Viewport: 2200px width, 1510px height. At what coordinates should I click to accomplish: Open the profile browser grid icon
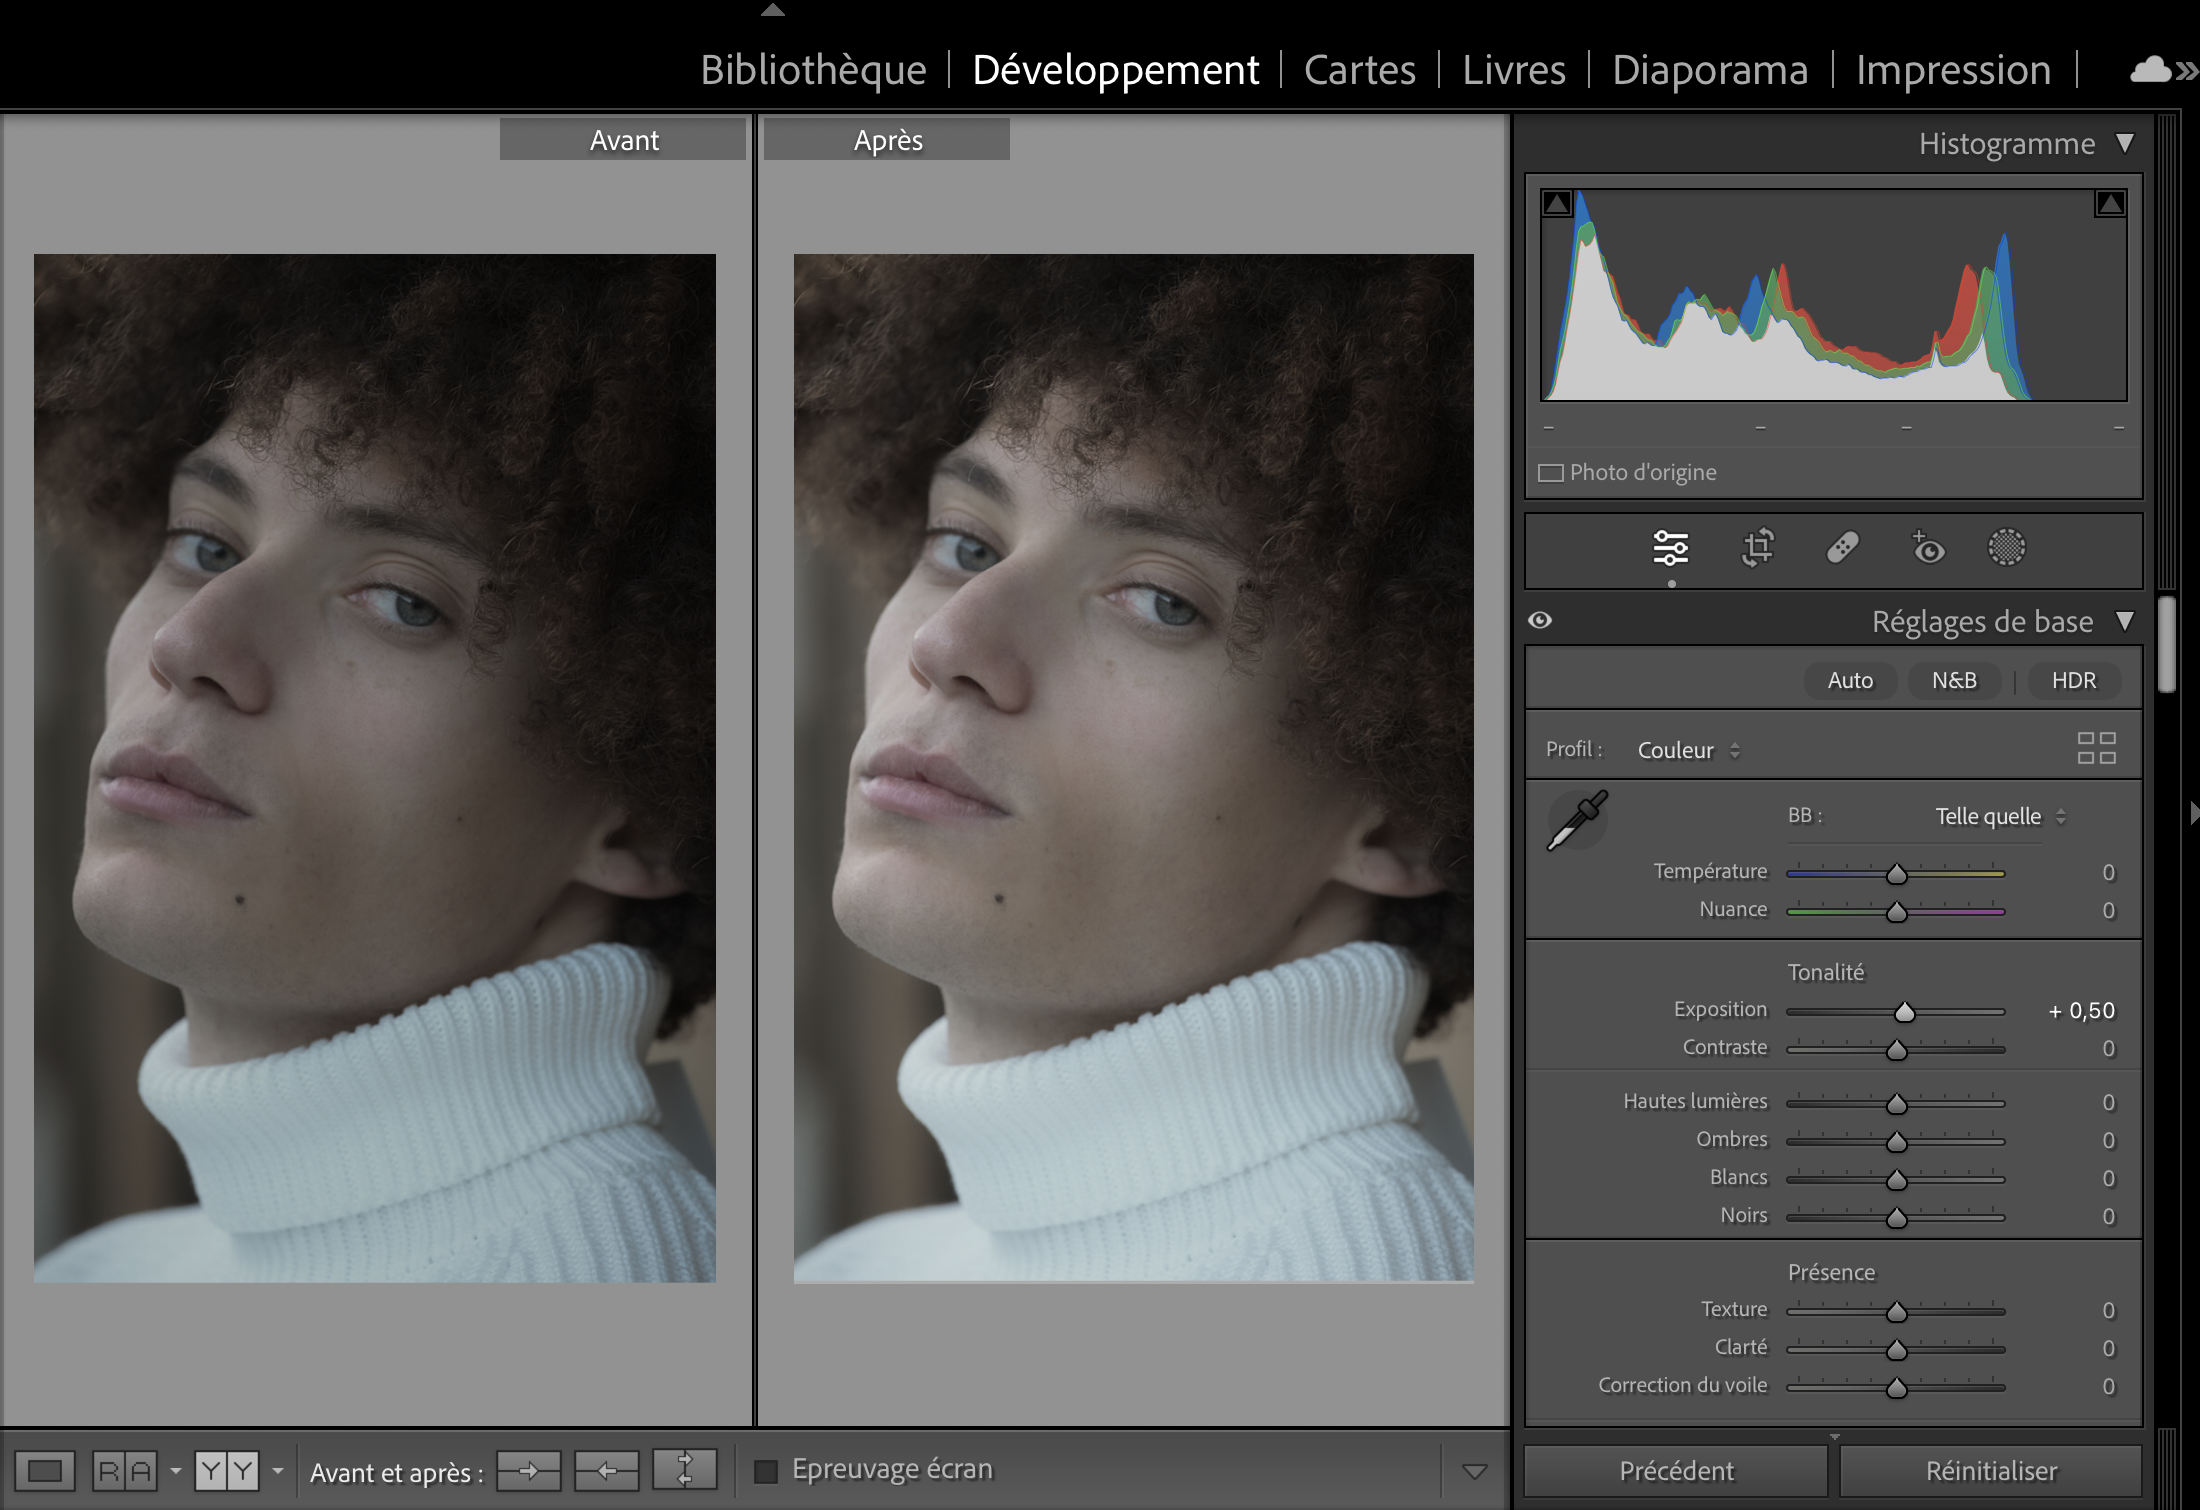click(x=2096, y=748)
